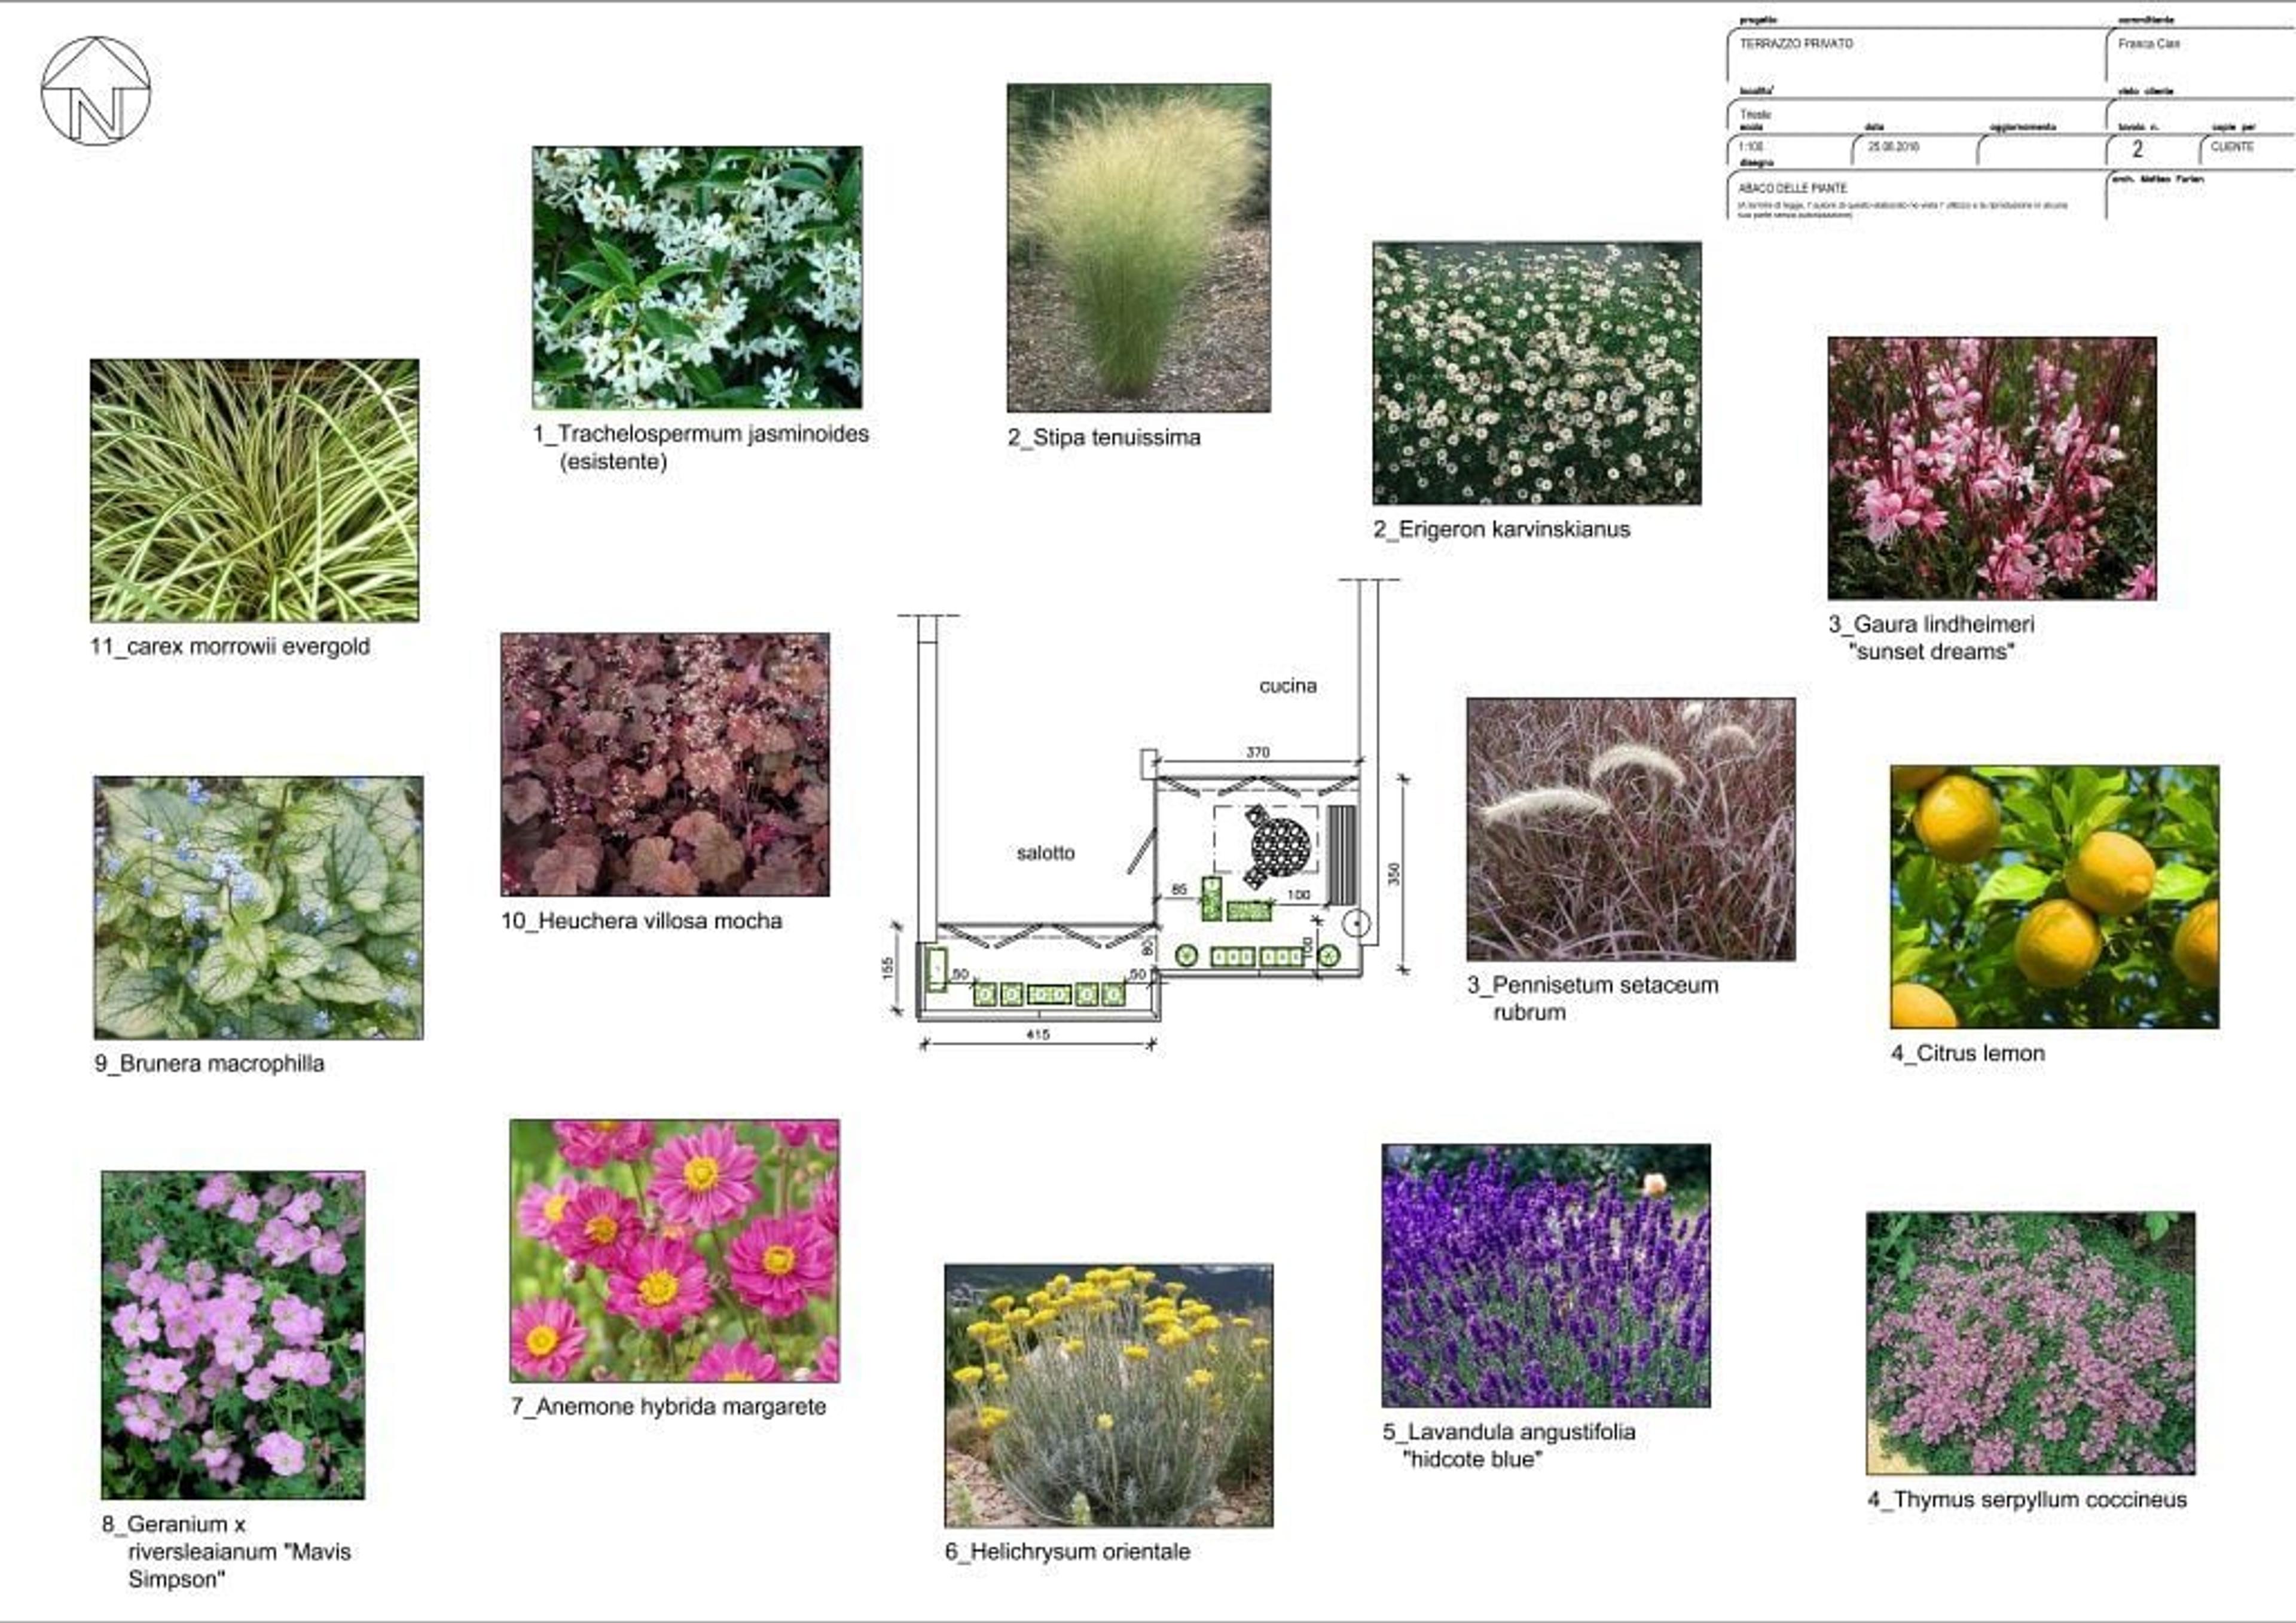2296x1623 pixels.
Task: Select the Citrus lemon photo
Action: point(2055,897)
